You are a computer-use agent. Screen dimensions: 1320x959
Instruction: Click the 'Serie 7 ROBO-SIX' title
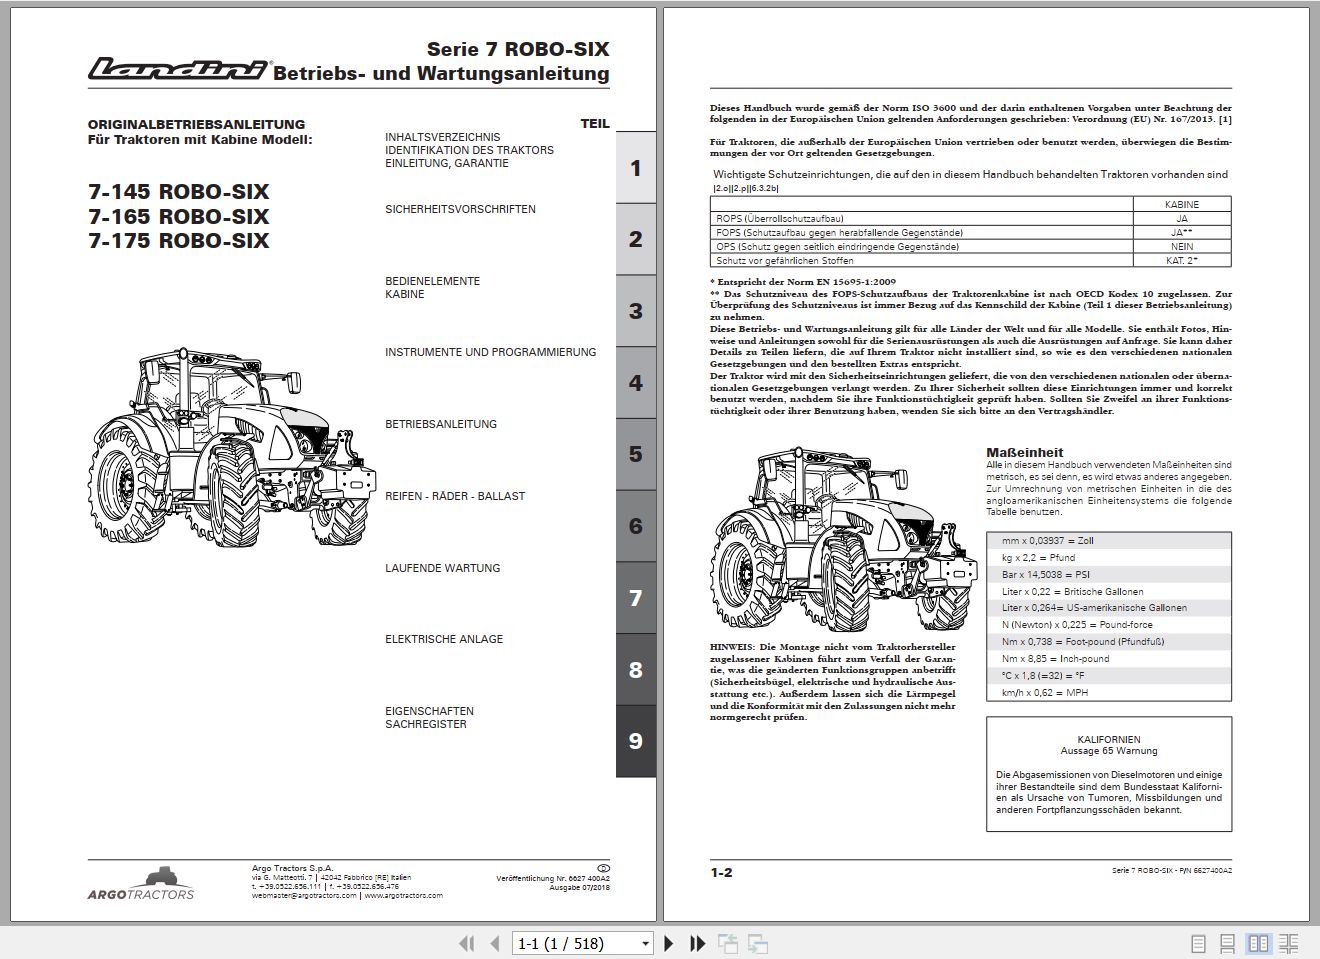518,49
